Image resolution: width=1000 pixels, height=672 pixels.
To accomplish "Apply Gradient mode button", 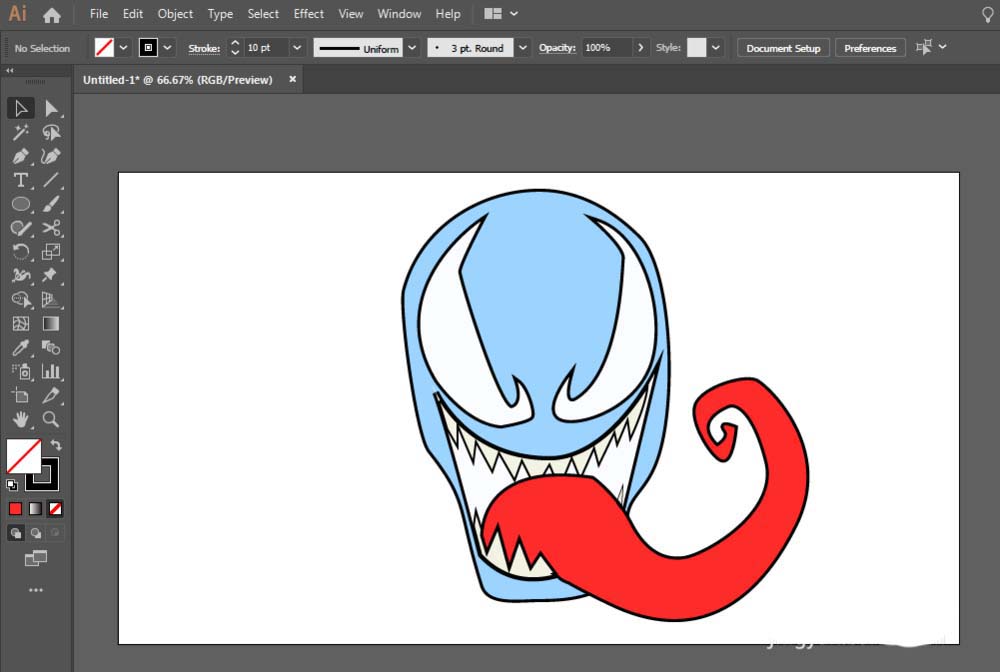I will pos(36,509).
